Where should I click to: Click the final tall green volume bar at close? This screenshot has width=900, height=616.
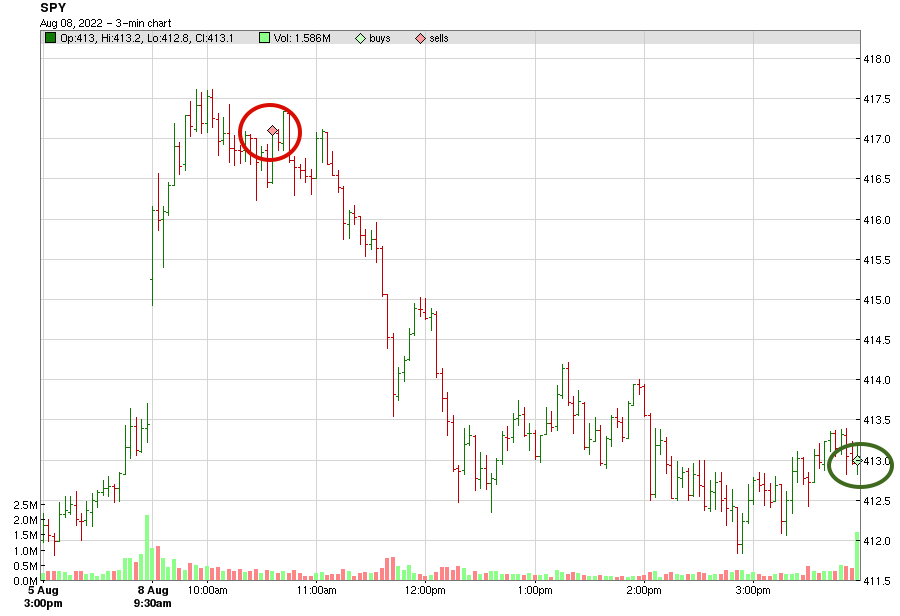tap(858, 556)
